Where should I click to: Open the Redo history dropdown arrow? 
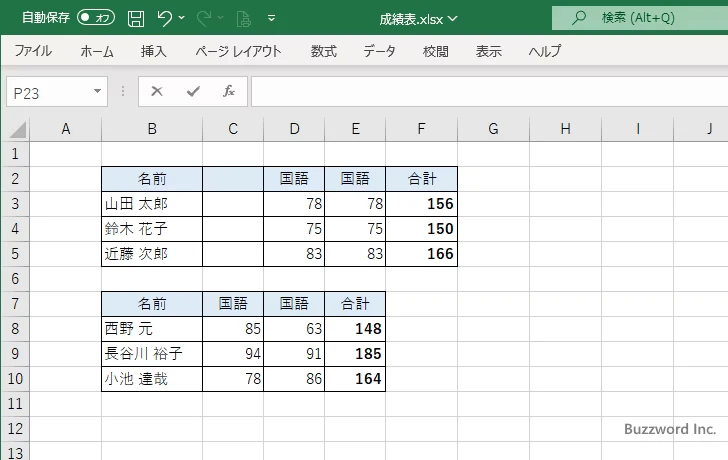click(221, 18)
